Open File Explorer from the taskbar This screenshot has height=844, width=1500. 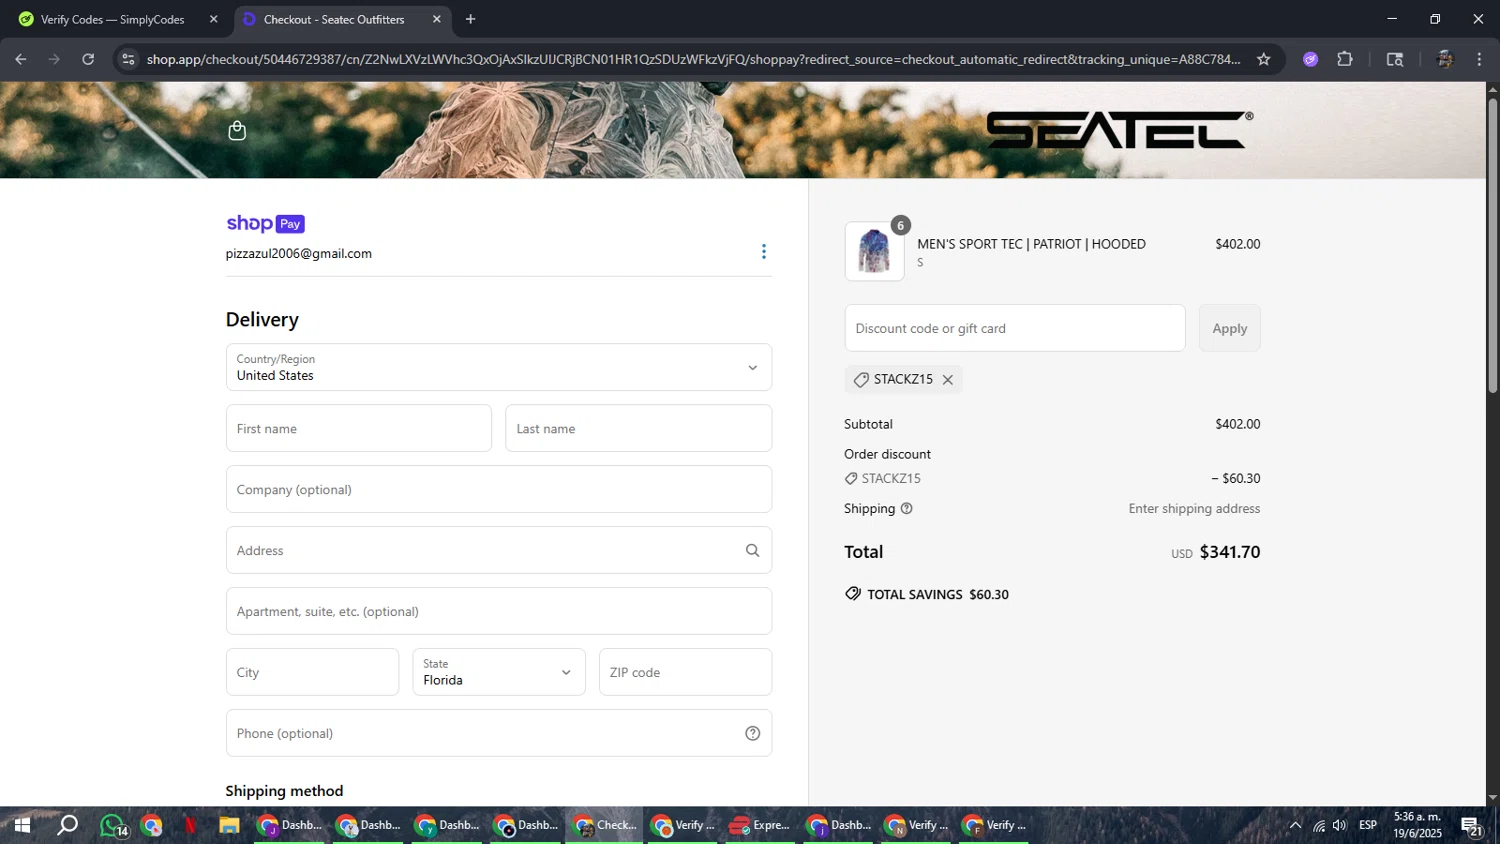[x=229, y=825]
